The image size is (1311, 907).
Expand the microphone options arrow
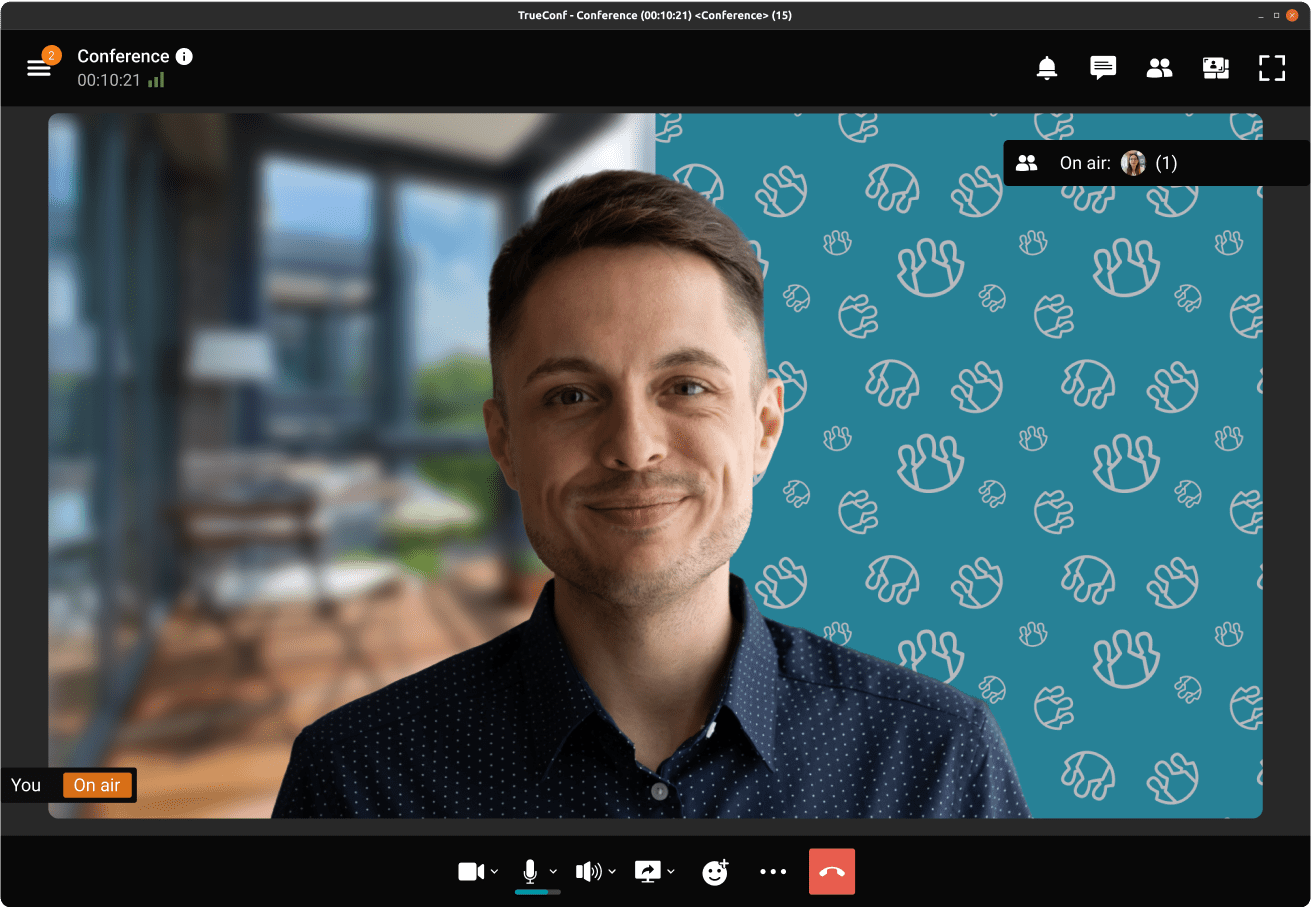(x=554, y=872)
